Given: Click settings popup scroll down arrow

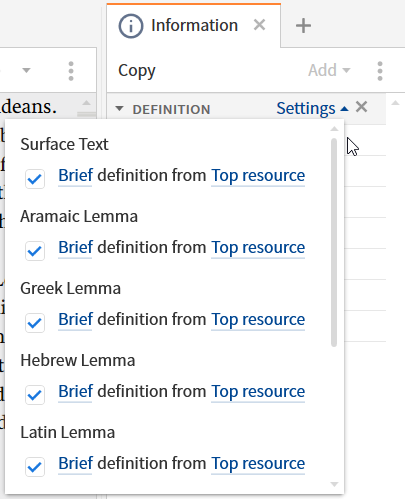Looking at the screenshot, I should pos(334,484).
